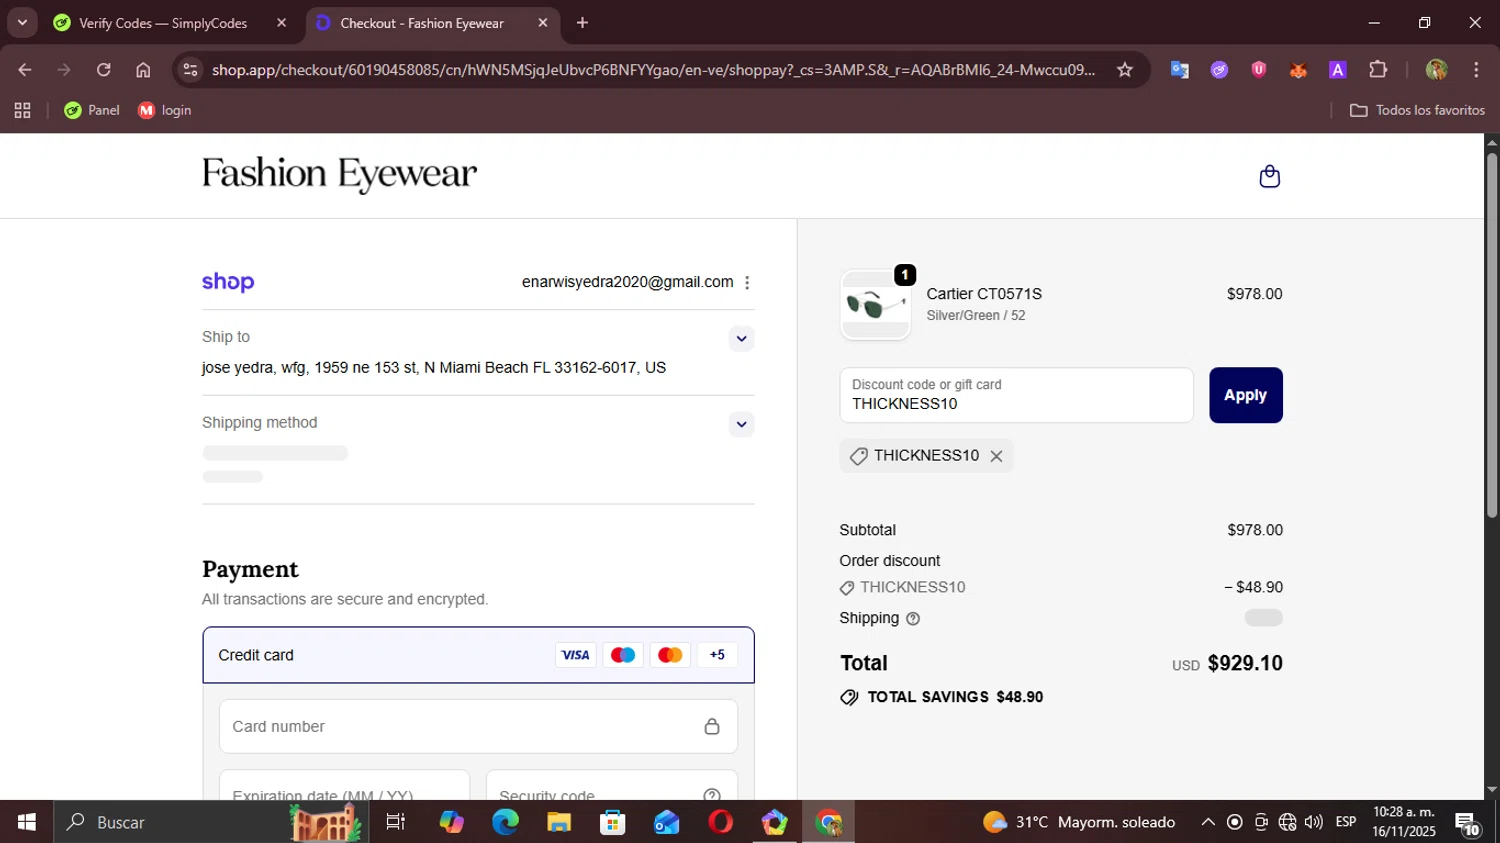Click the Fashion Eyewear logo

coord(339,174)
